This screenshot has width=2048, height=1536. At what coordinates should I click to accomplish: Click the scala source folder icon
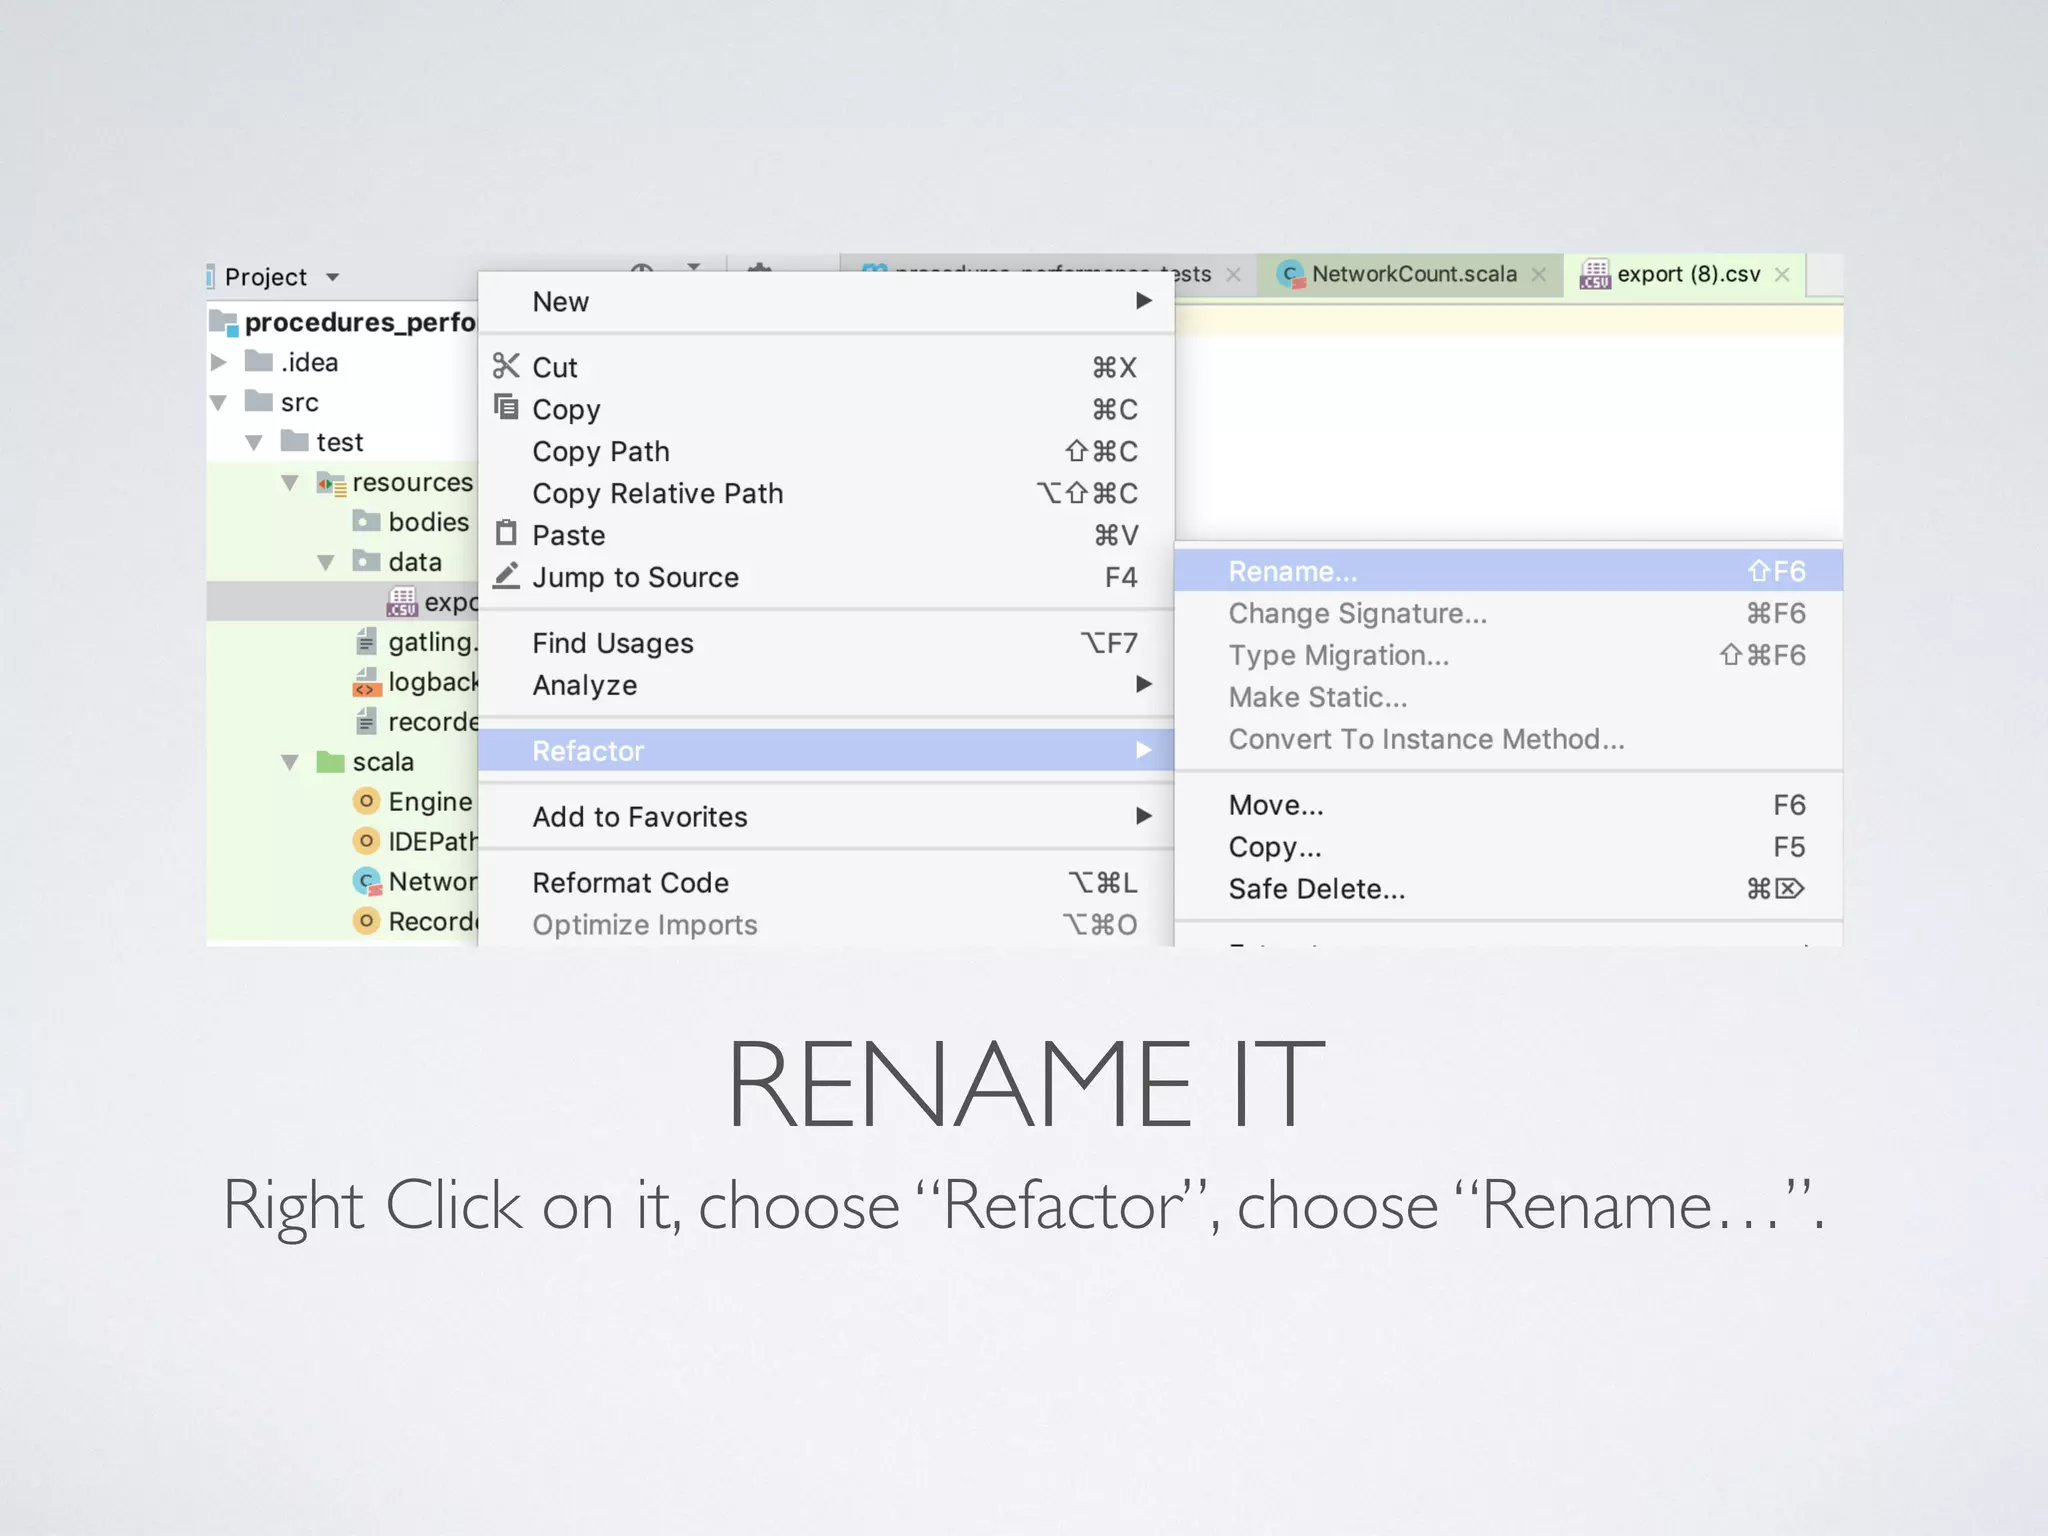(330, 762)
